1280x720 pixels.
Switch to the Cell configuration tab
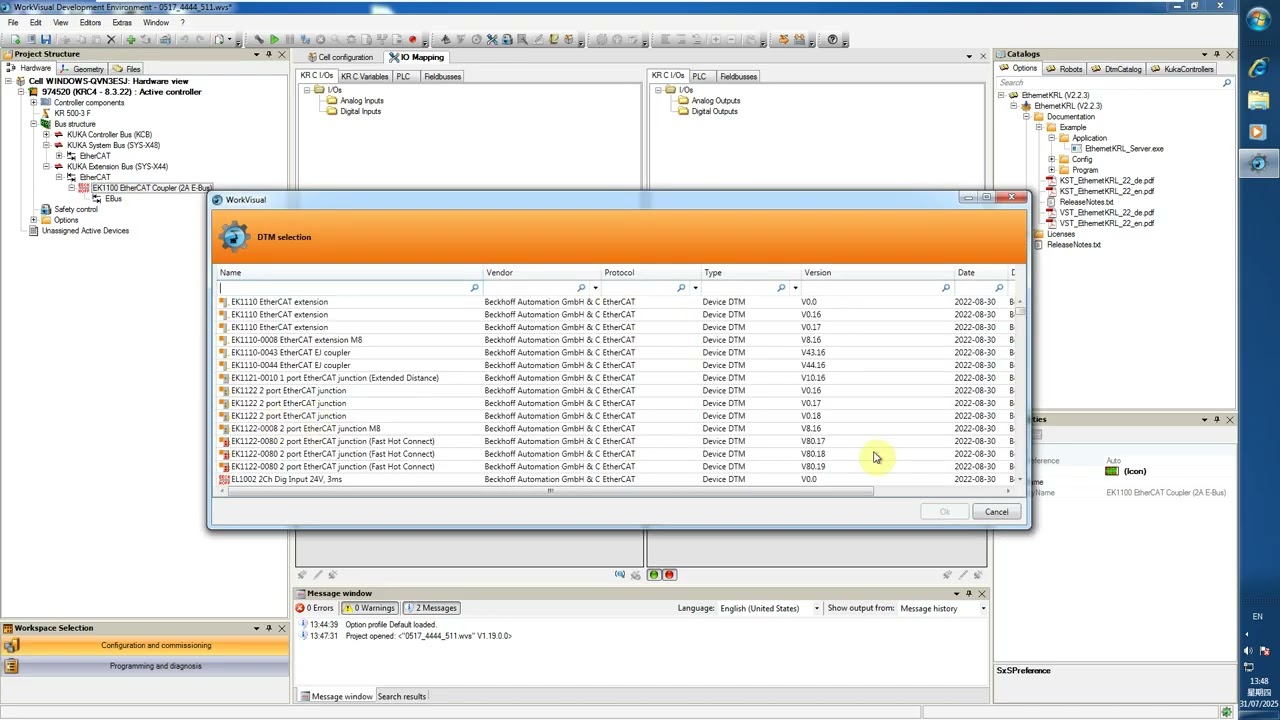340,57
